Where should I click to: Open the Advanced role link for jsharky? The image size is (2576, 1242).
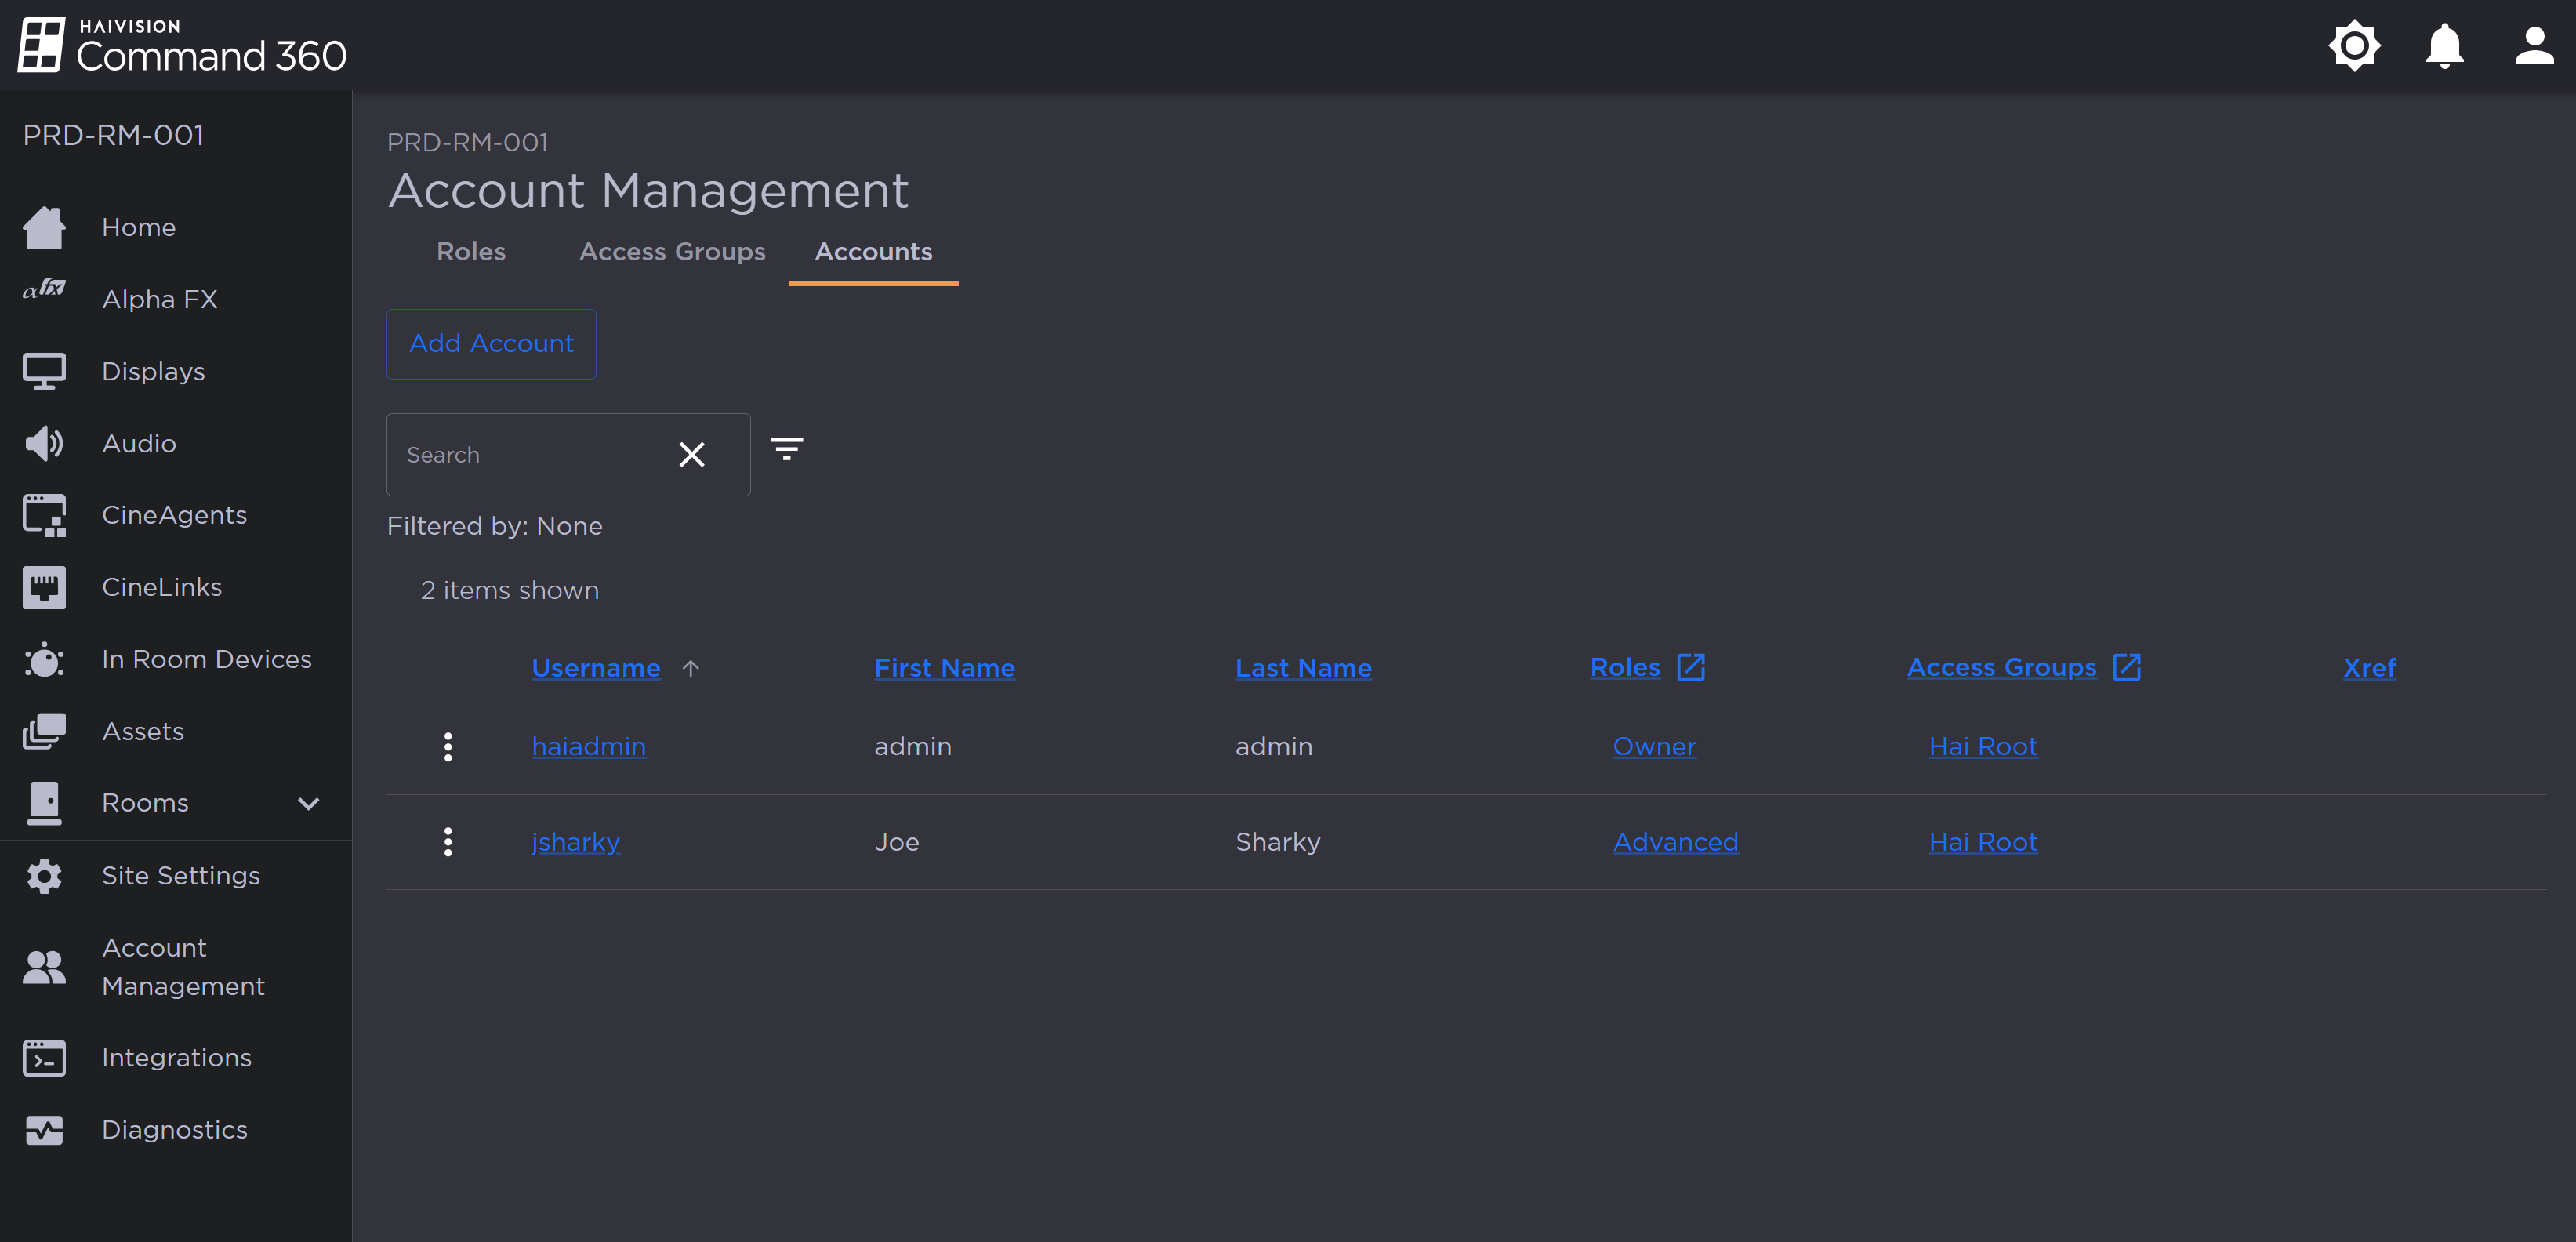tap(1676, 841)
